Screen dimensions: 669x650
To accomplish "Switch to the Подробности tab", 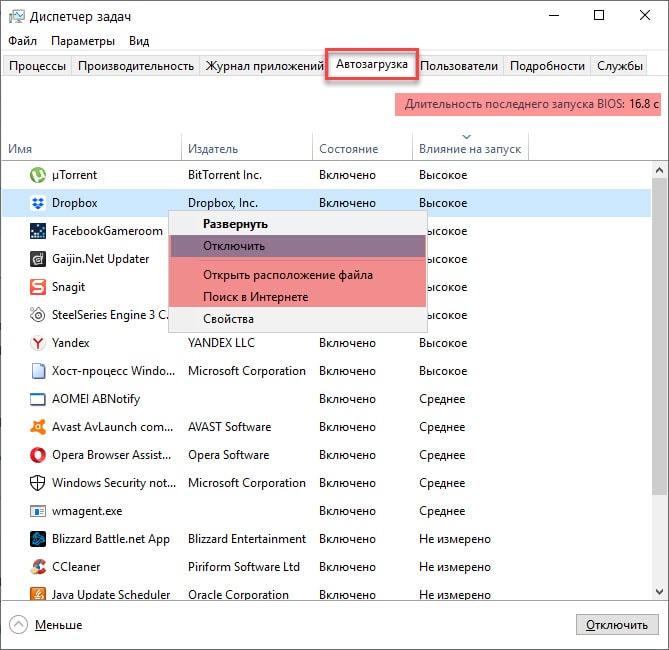I will coord(547,66).
